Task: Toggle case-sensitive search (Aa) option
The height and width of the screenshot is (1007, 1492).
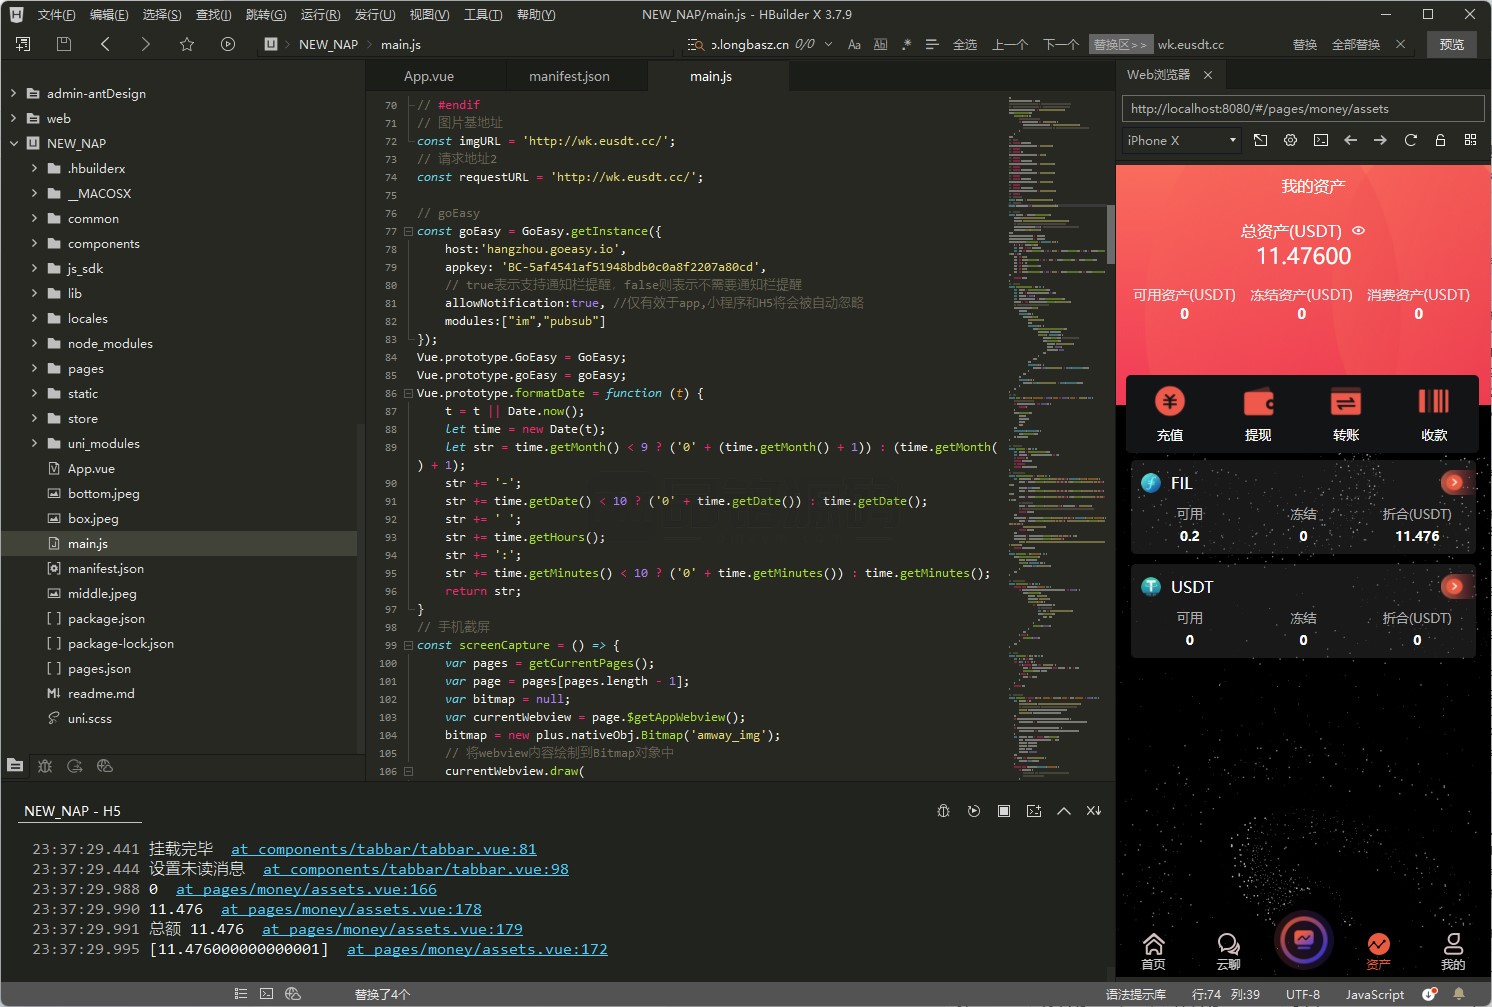Action: click(x=854, y=44)
